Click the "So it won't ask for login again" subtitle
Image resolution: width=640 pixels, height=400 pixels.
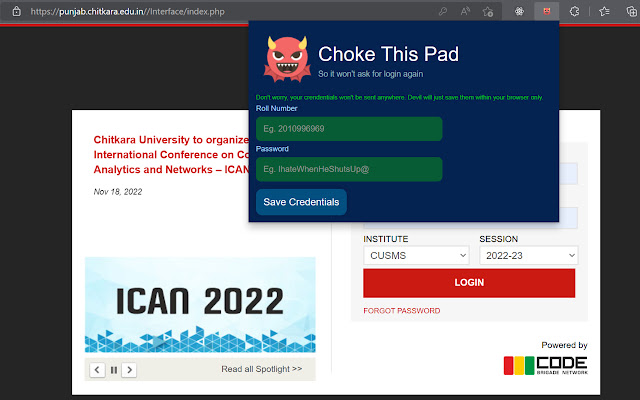click(x=370, y=74)
